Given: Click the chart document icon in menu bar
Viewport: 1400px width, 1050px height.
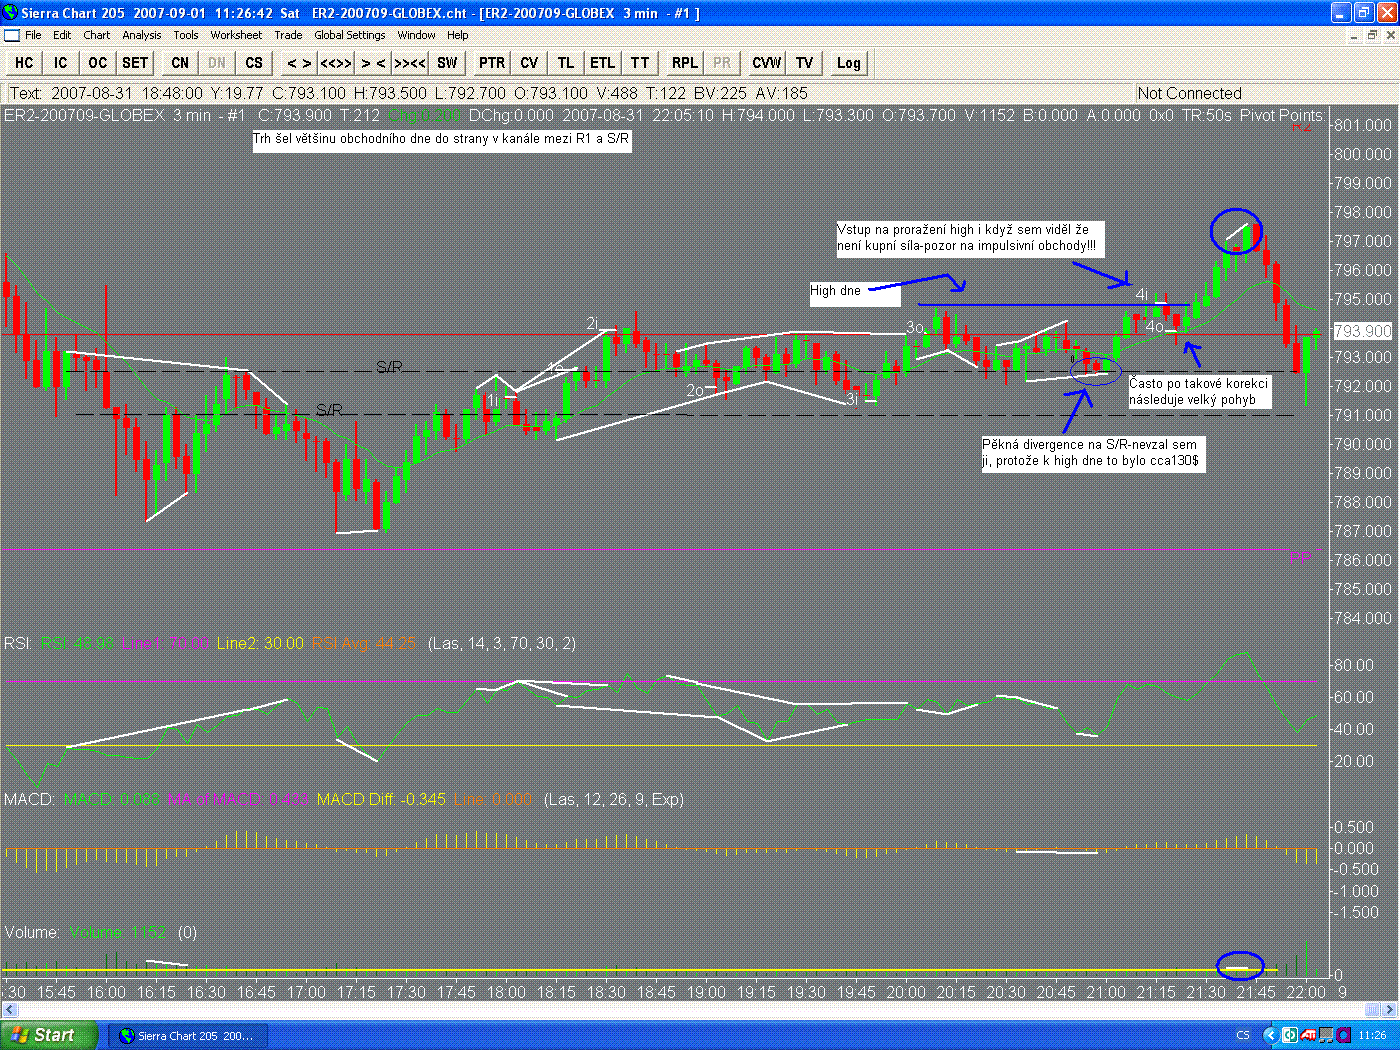Looking at the screenshot, I should point(12,35).
